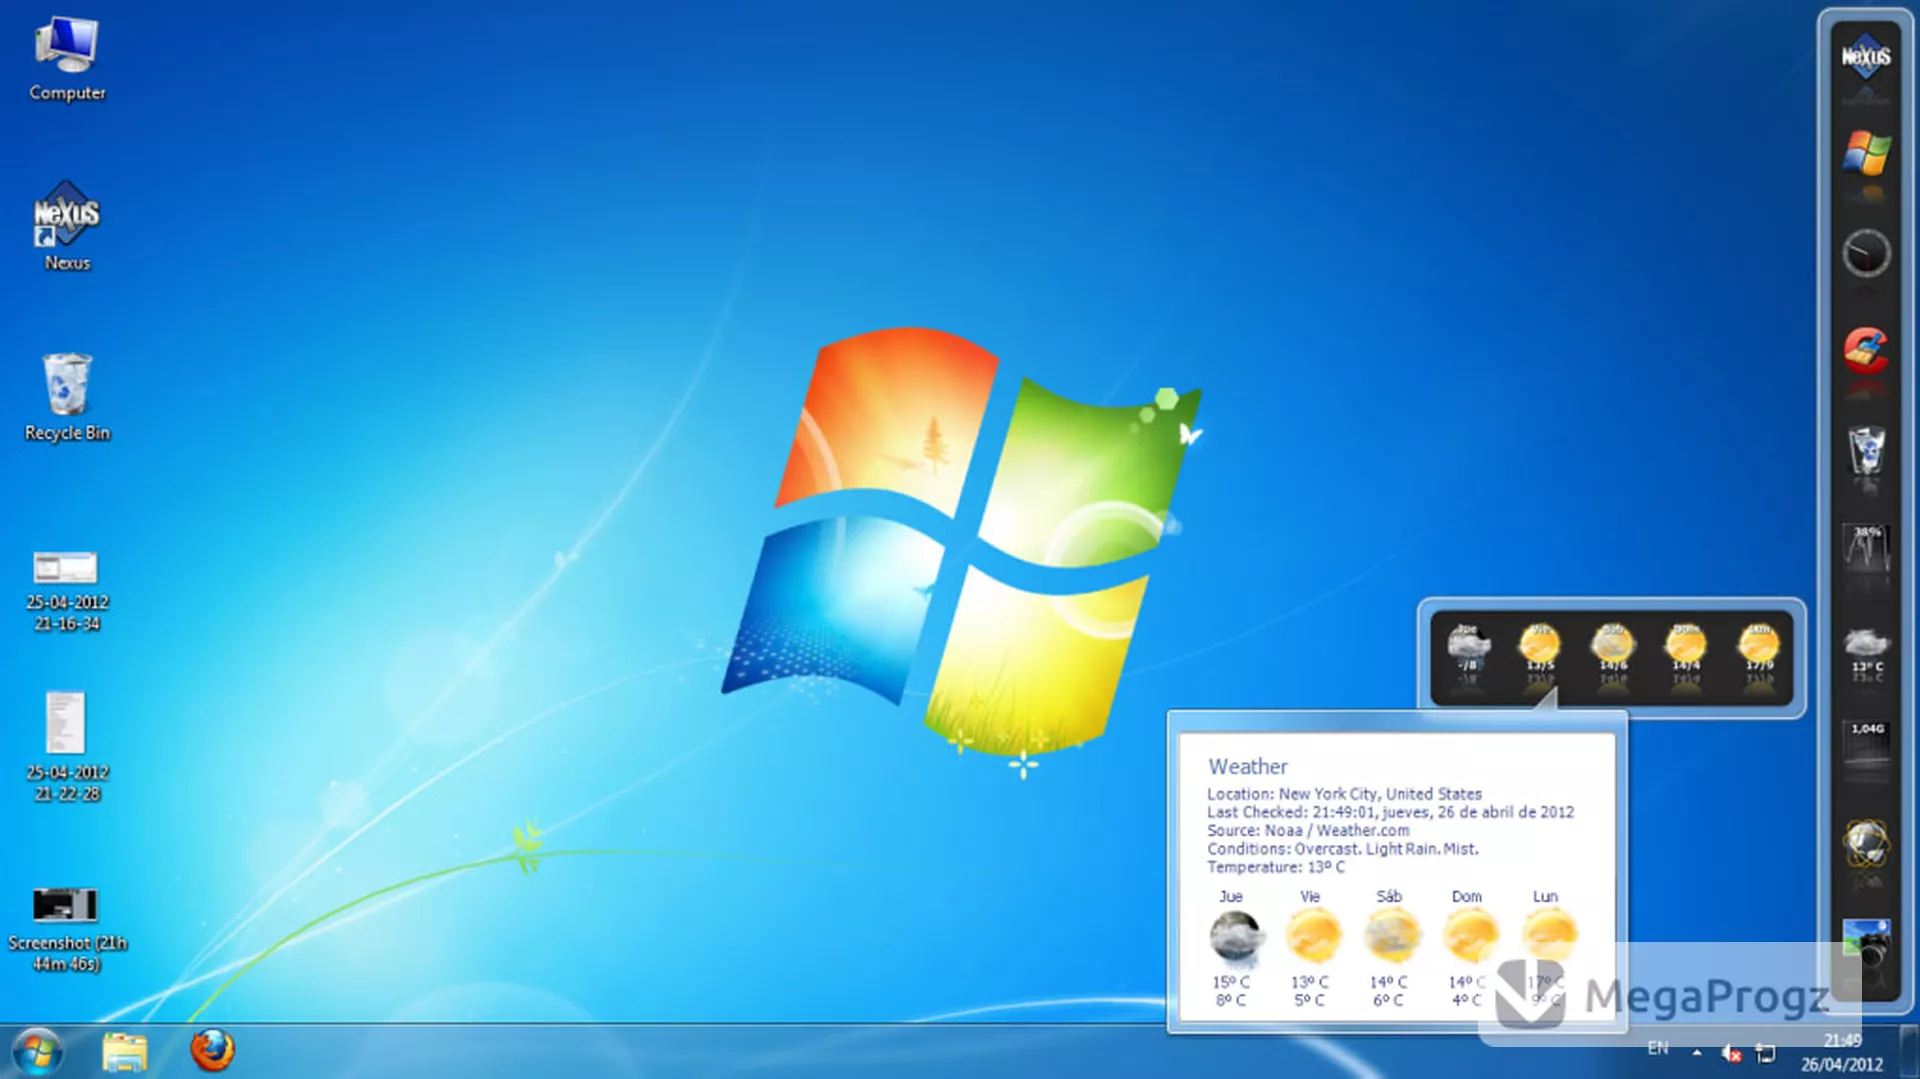Show hidden tray icons arrow

tap(1697, 1052)
